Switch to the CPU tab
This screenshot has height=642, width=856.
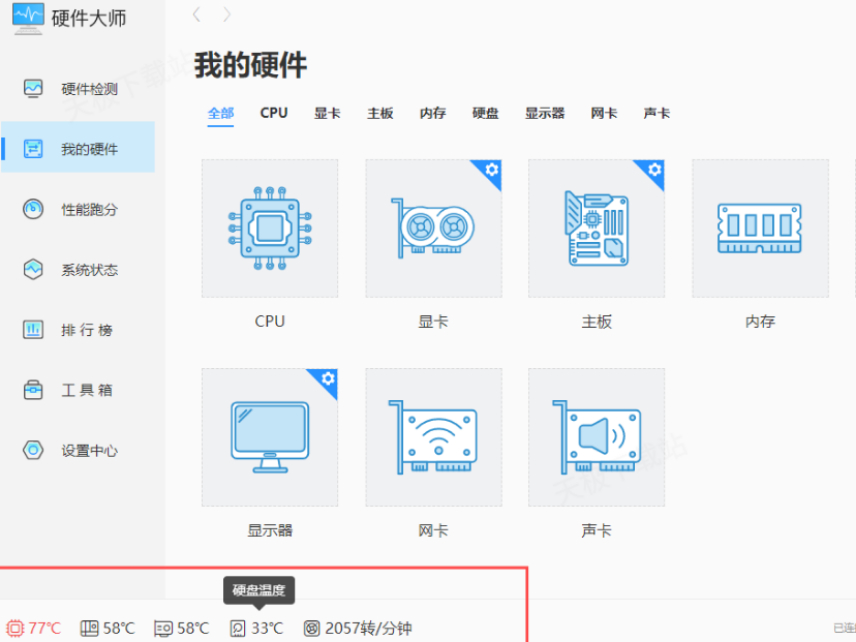[x=273, y=113]
